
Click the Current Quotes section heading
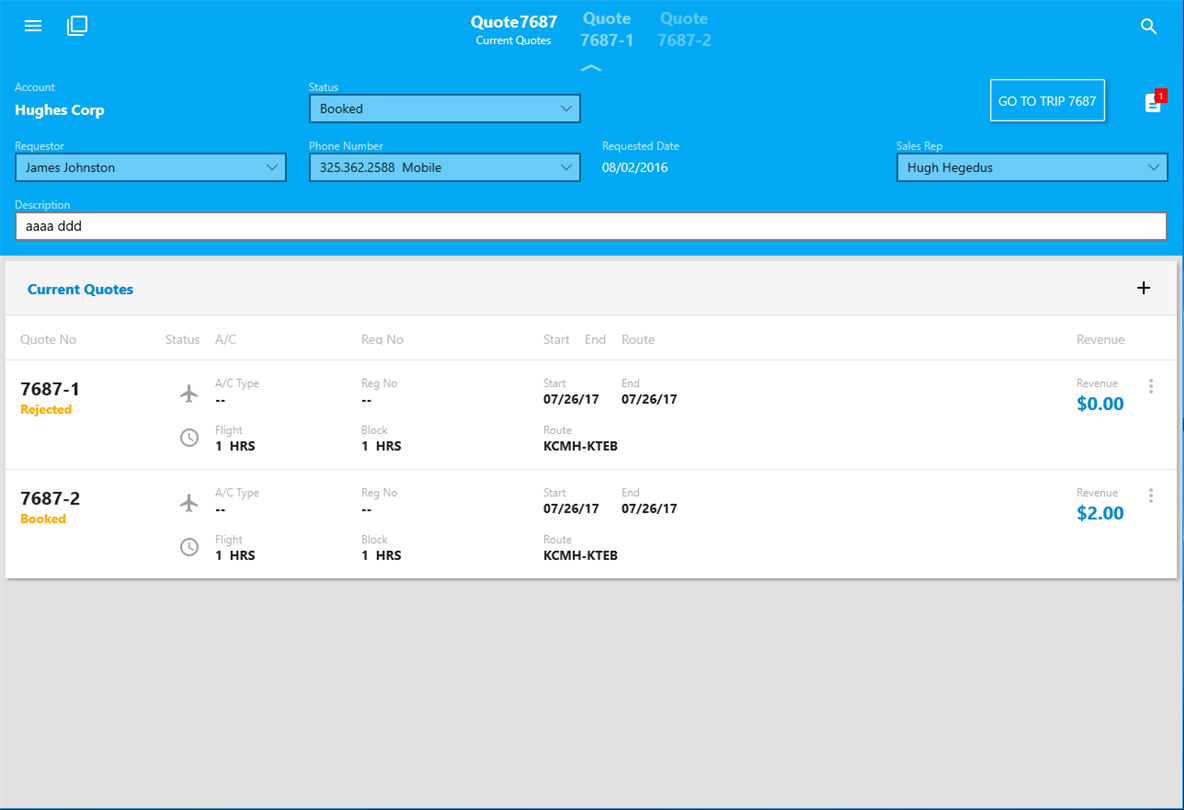pos(80,289)
